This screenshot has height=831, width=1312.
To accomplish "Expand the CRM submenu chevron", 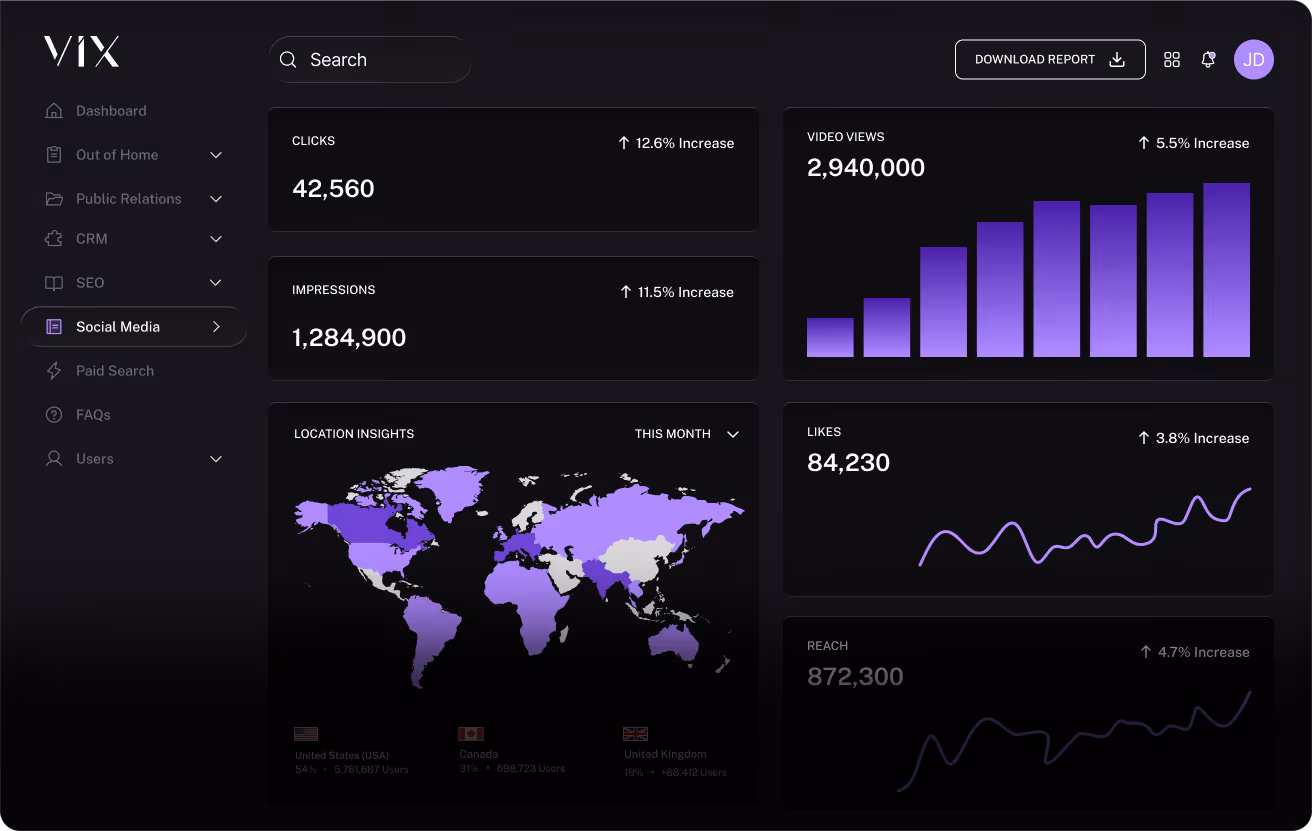I will point(216,239).
